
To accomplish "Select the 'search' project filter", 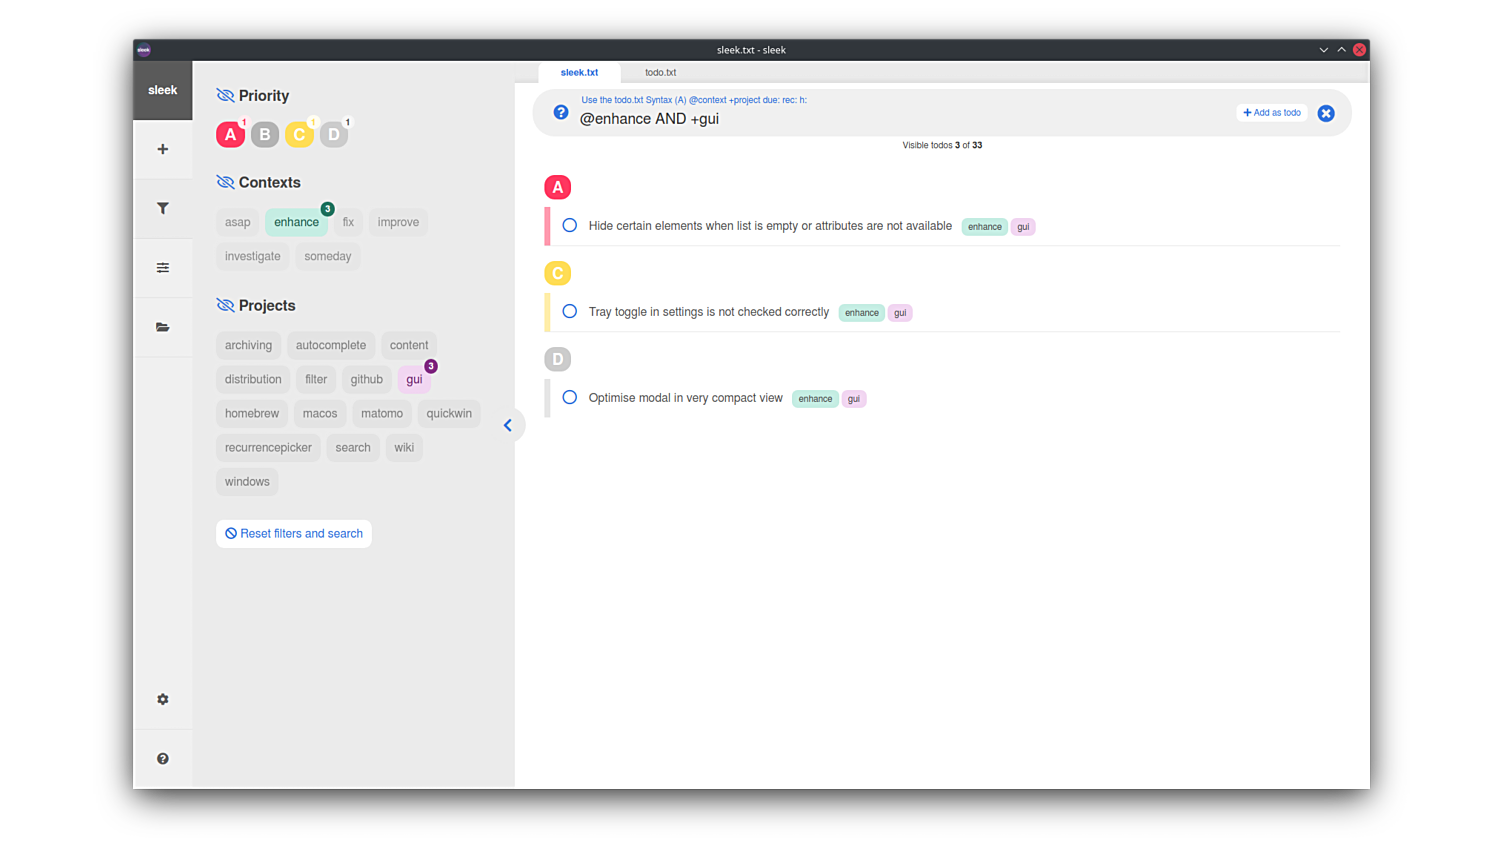I will (353, 447).
